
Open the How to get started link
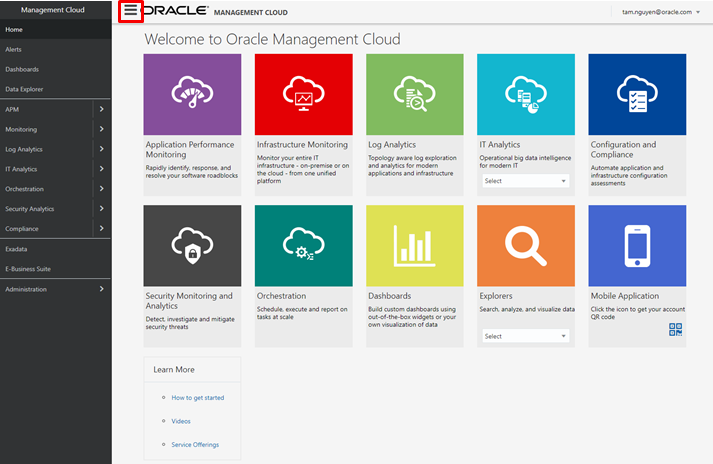pyautogui.click(x=197, y=398)
